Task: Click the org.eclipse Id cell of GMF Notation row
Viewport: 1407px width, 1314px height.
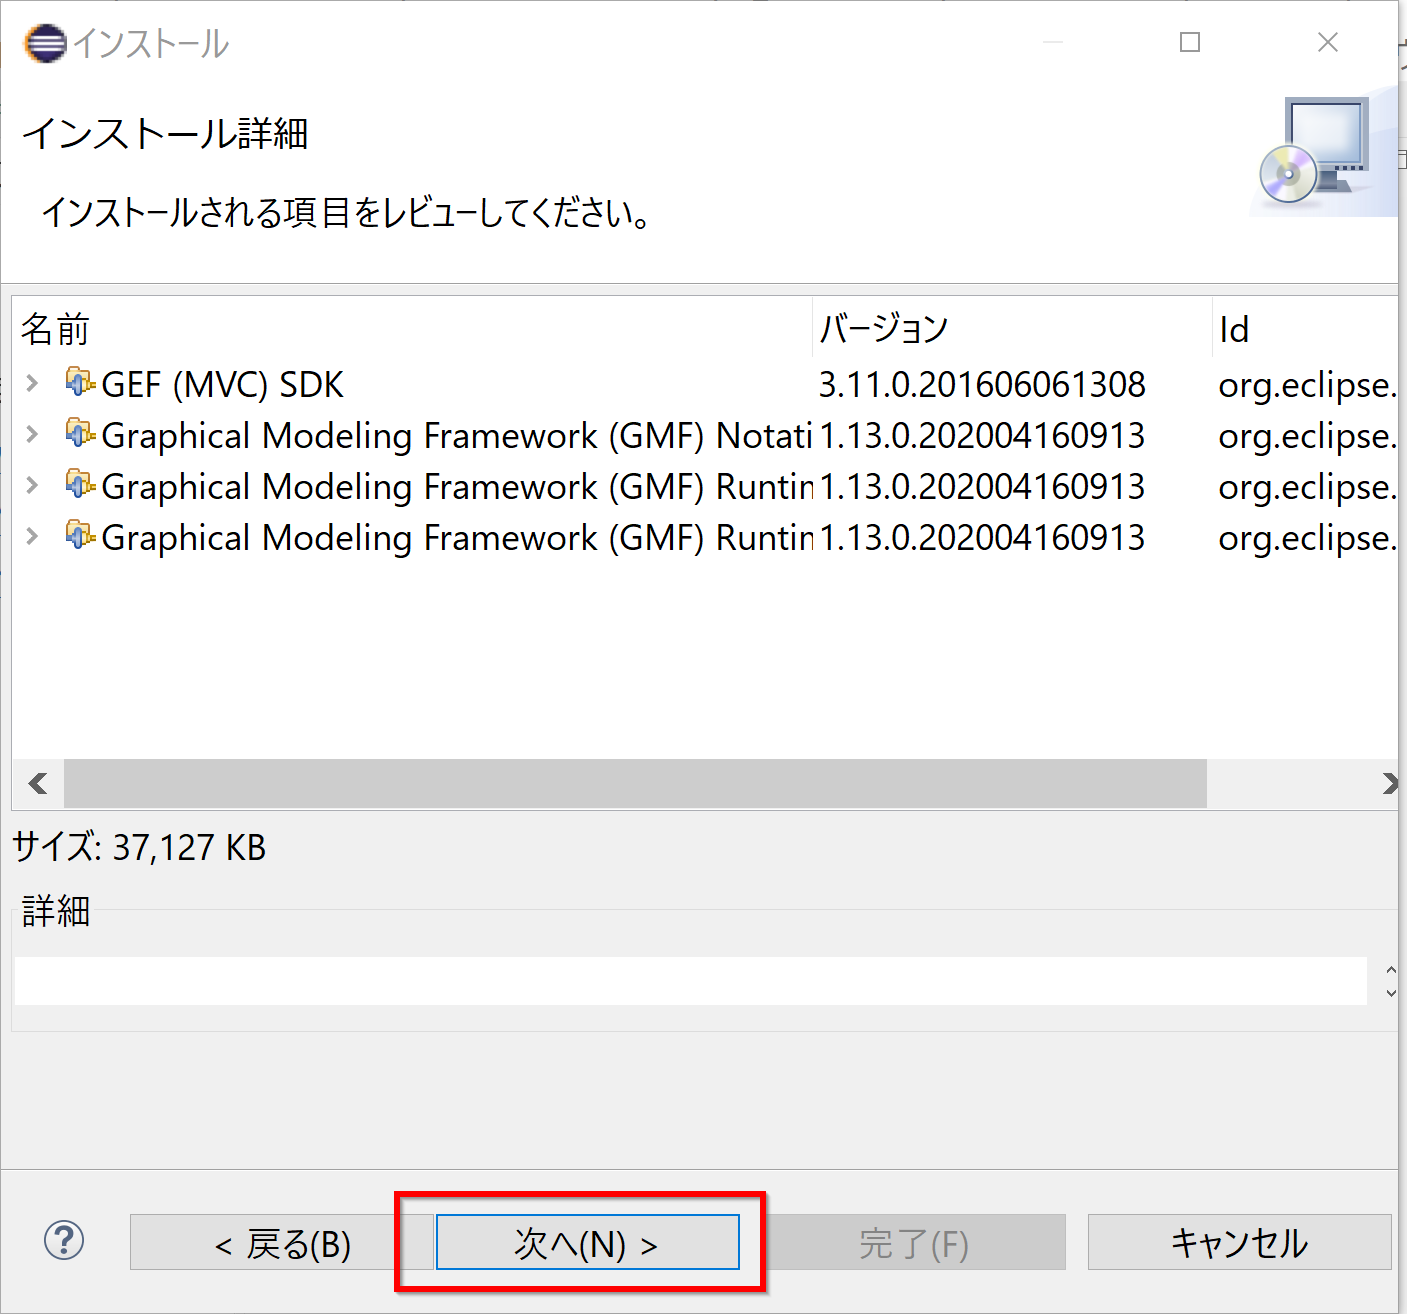Action: [1307, 437]
